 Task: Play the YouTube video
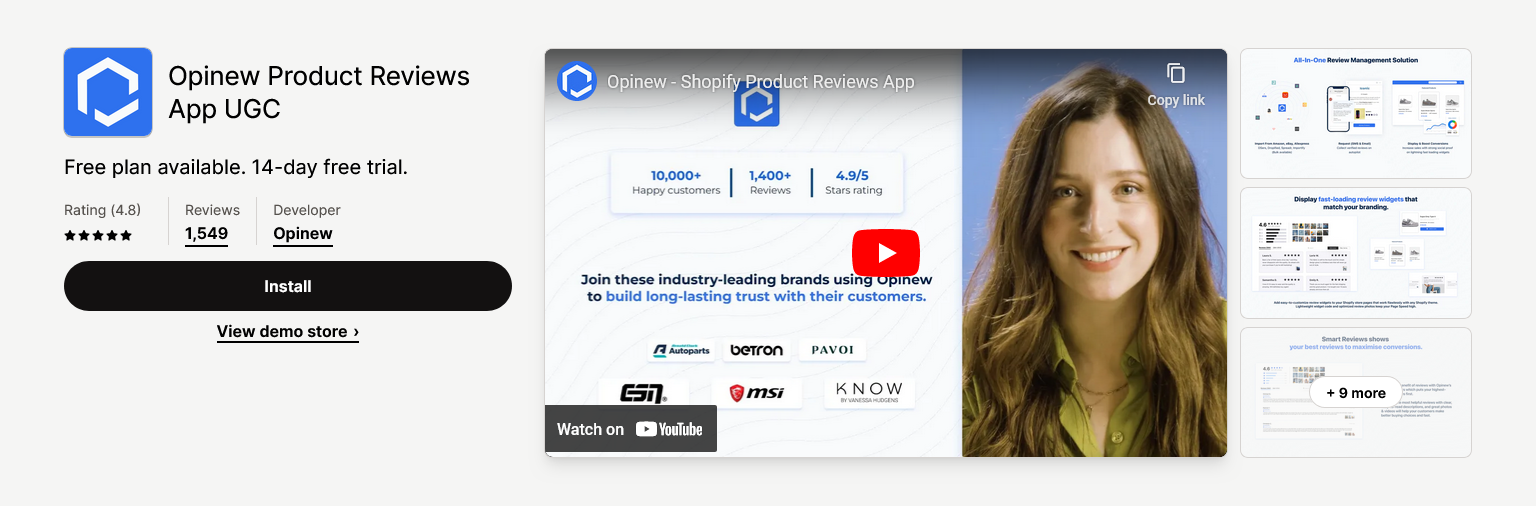point(885,253)
